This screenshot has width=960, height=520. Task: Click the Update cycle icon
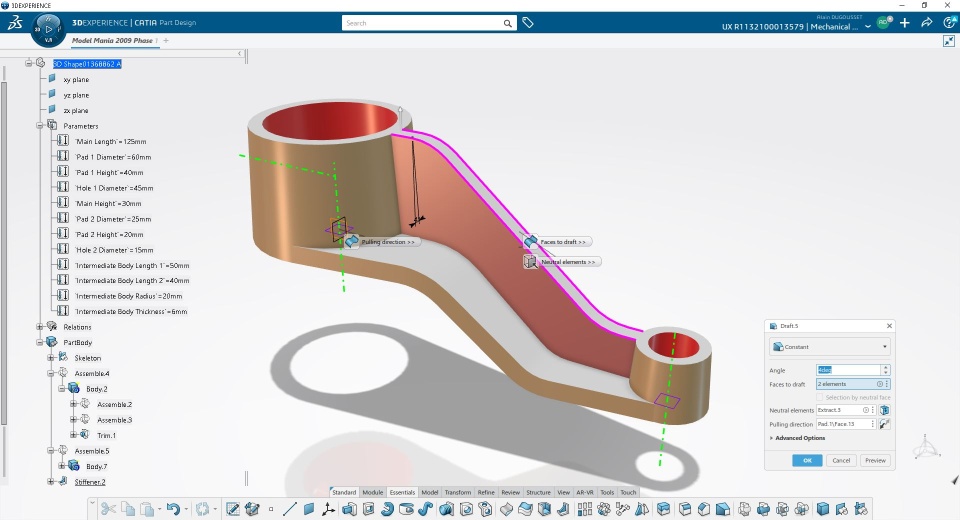202,509
